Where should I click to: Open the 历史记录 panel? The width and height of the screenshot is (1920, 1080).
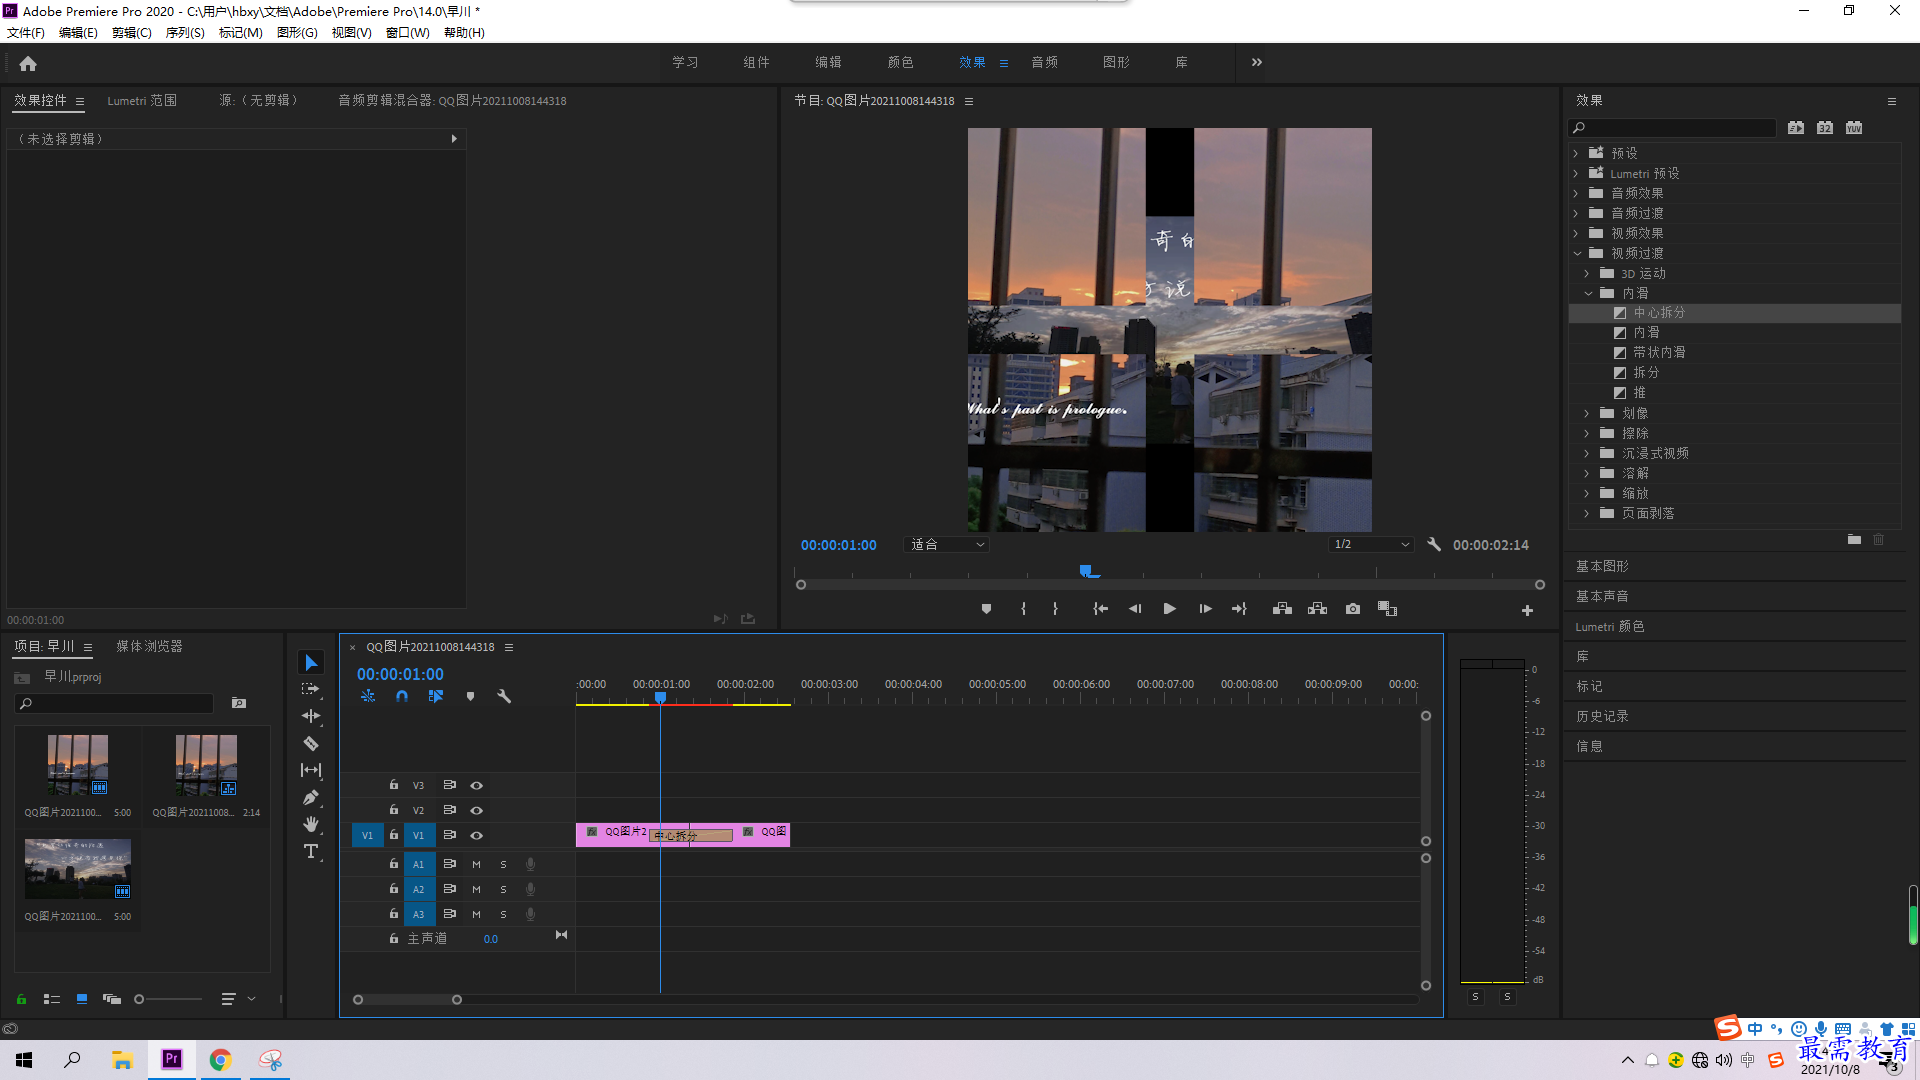point(1602,717)
